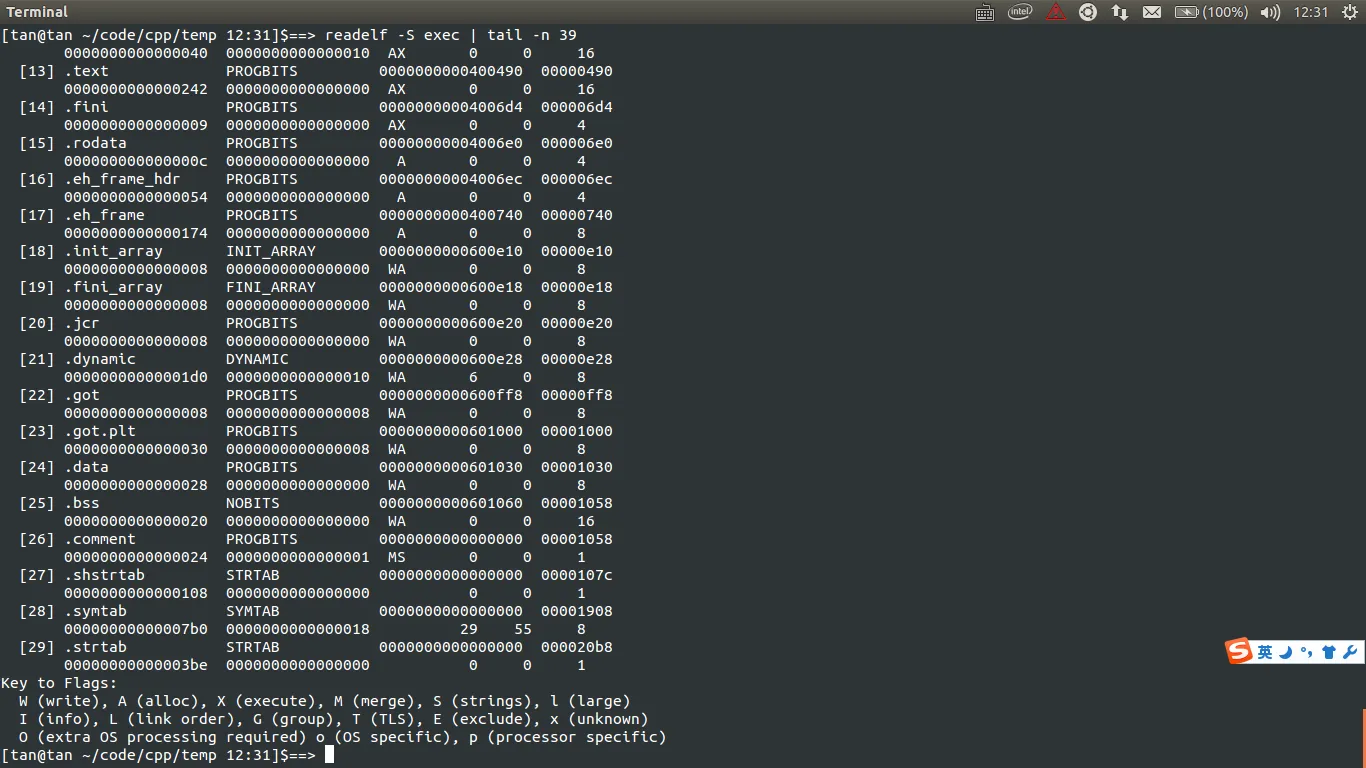
Task: Open the keyboard input indicator in top panel
Action: coord(984,12)
